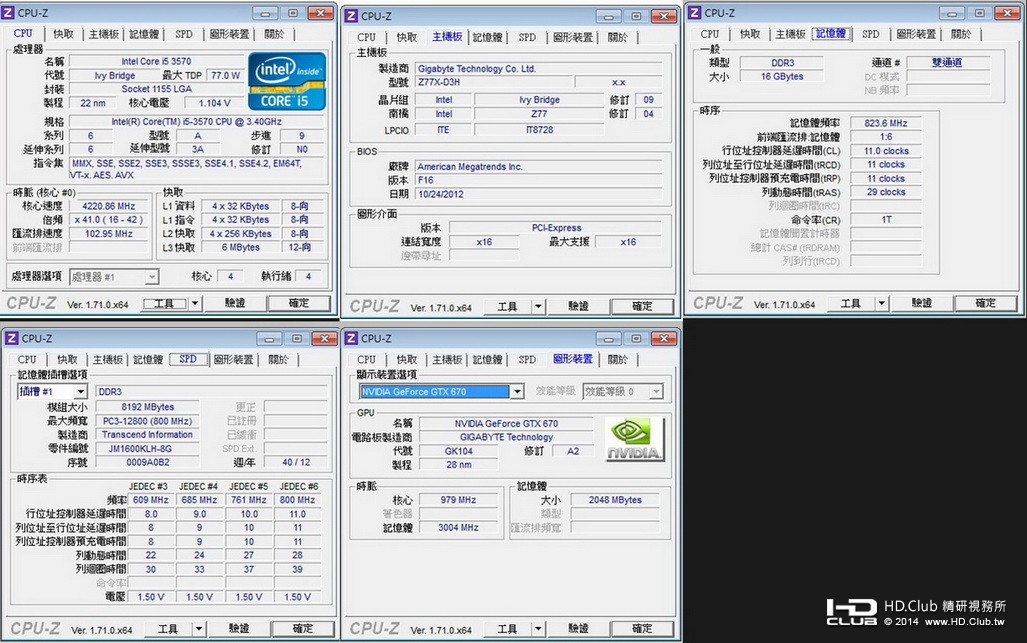Expand the NVIDIA GeForce GTX 670 device list
Viewport: 1027px width, 643px height.
517,392
